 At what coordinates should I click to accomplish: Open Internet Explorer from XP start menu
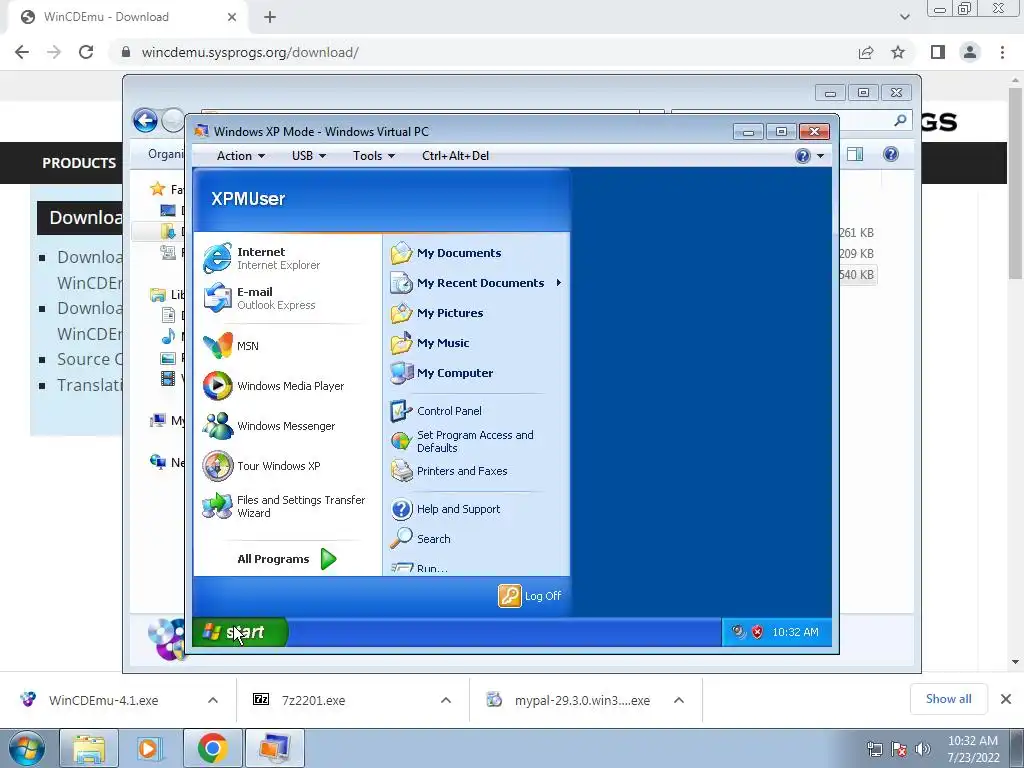click(x=261, y=258)
